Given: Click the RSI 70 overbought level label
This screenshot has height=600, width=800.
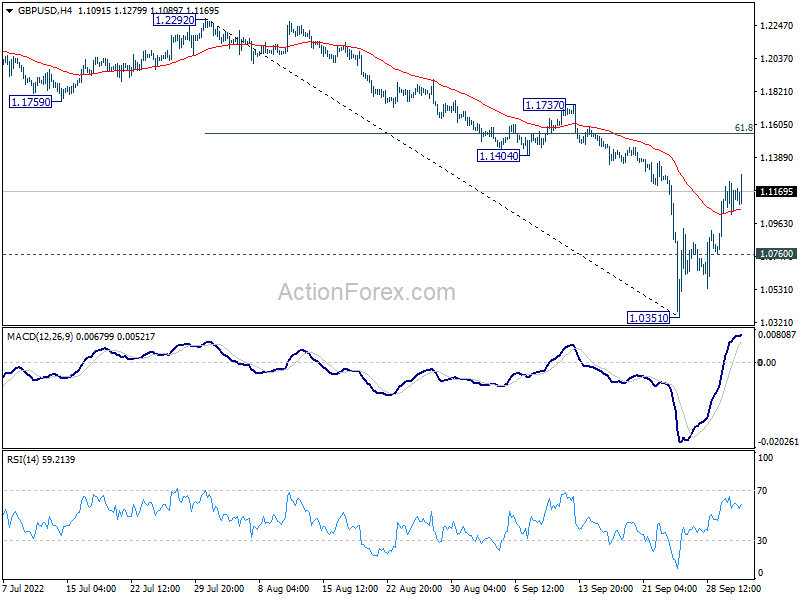Looking at the screenshot, I should [x=762, y=491].
